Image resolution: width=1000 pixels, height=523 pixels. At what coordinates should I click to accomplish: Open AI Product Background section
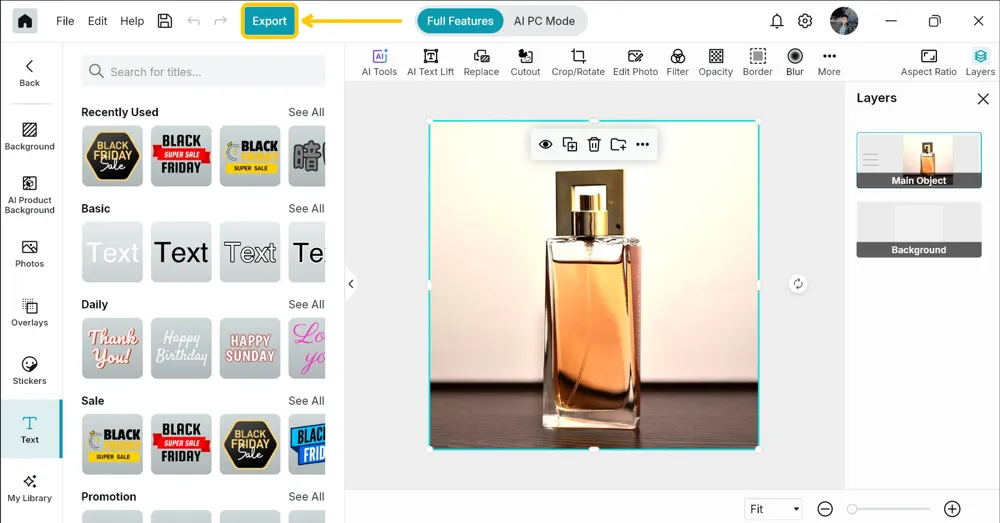click(29, 195)
